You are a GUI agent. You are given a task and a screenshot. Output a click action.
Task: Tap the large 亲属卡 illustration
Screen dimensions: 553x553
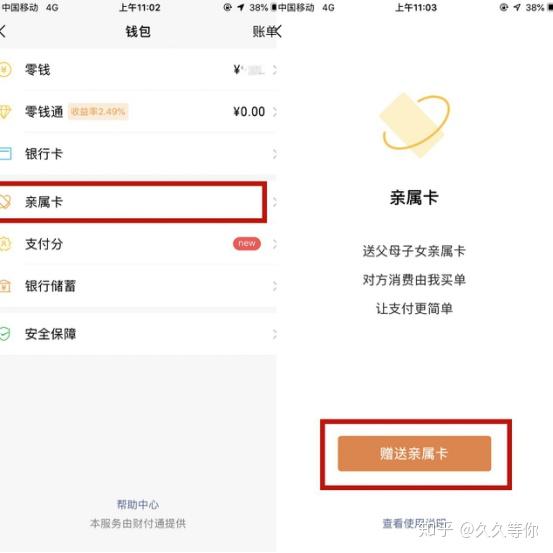(x=415, y=124)
